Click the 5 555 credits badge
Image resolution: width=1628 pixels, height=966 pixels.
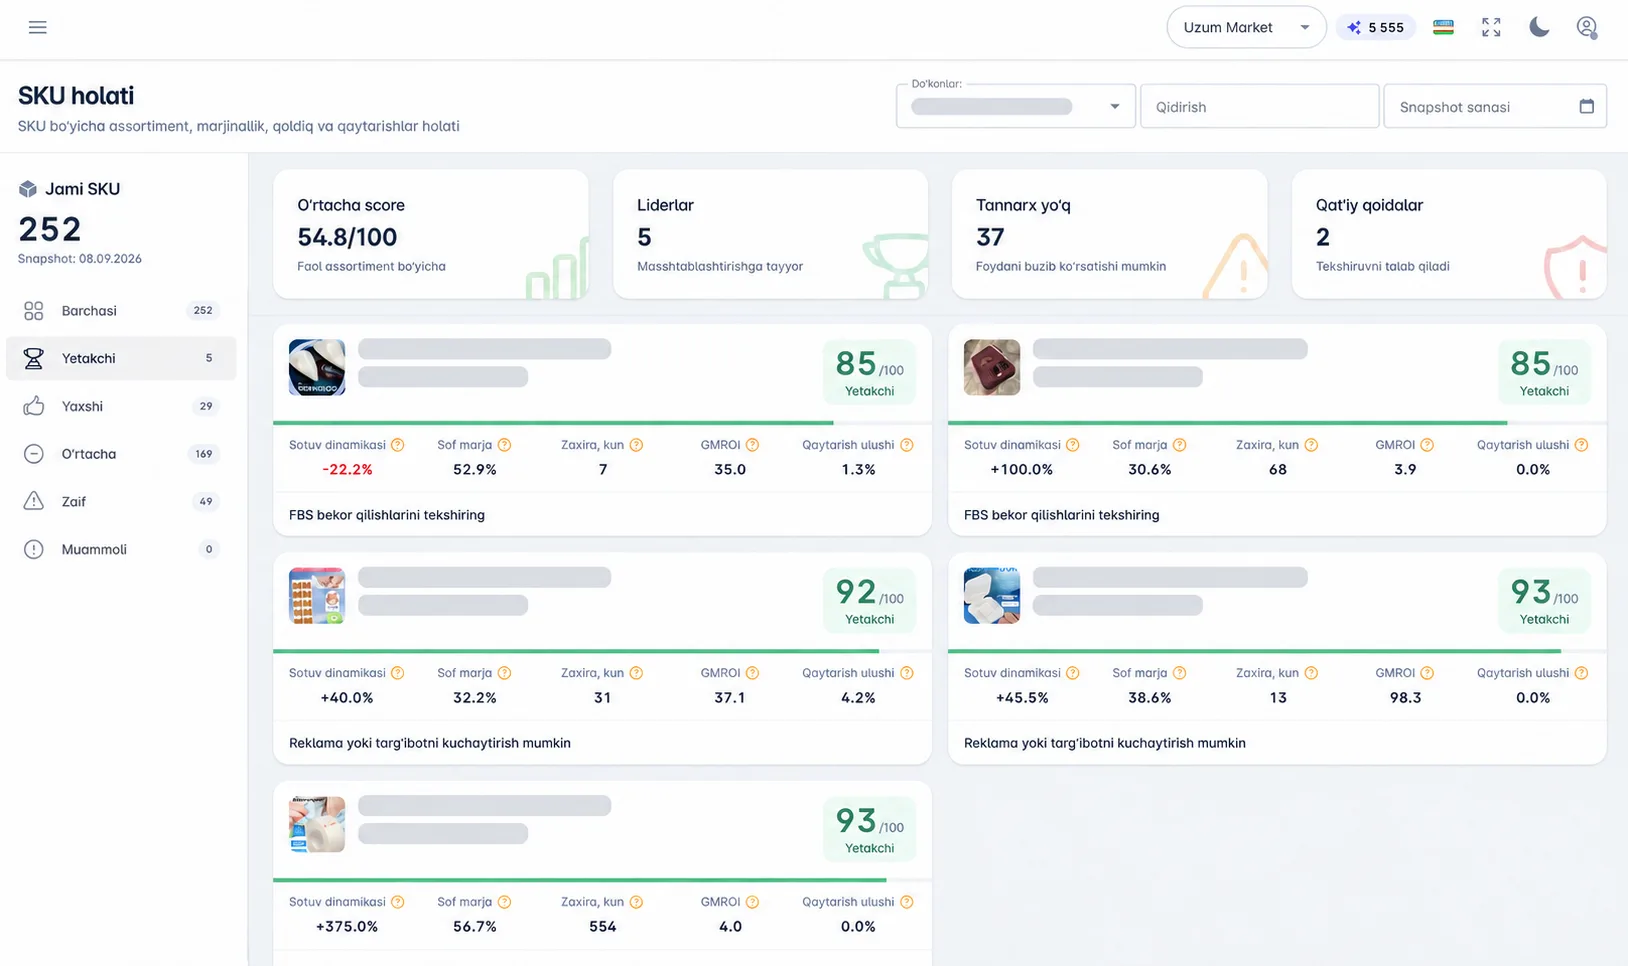point(1376,27)
